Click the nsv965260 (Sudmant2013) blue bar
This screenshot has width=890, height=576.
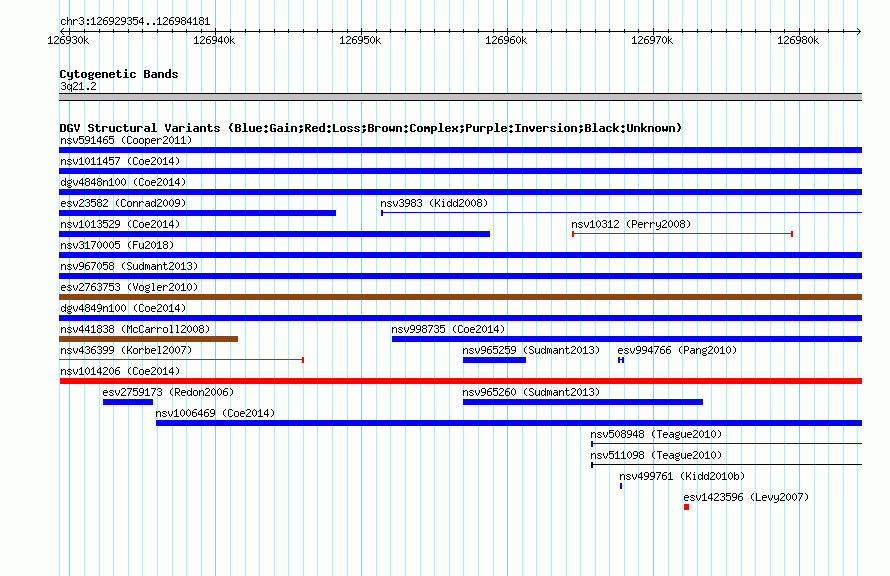pos(583,402)
